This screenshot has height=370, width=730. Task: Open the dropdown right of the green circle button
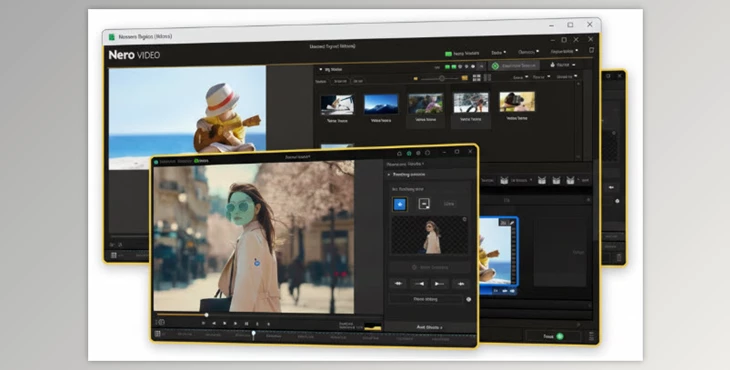pyautogui.click(x=562, y=65)
